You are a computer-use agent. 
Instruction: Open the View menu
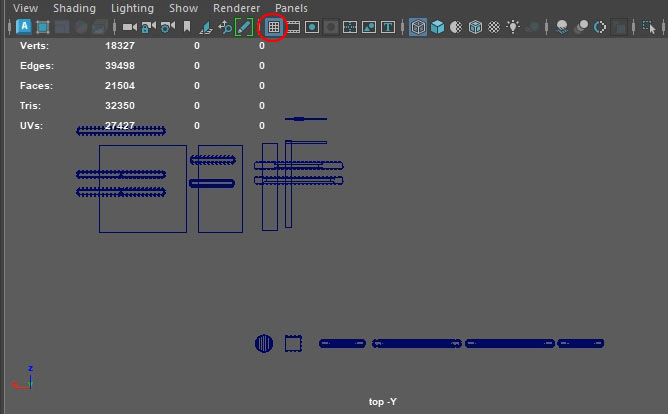tap(26, 8)
